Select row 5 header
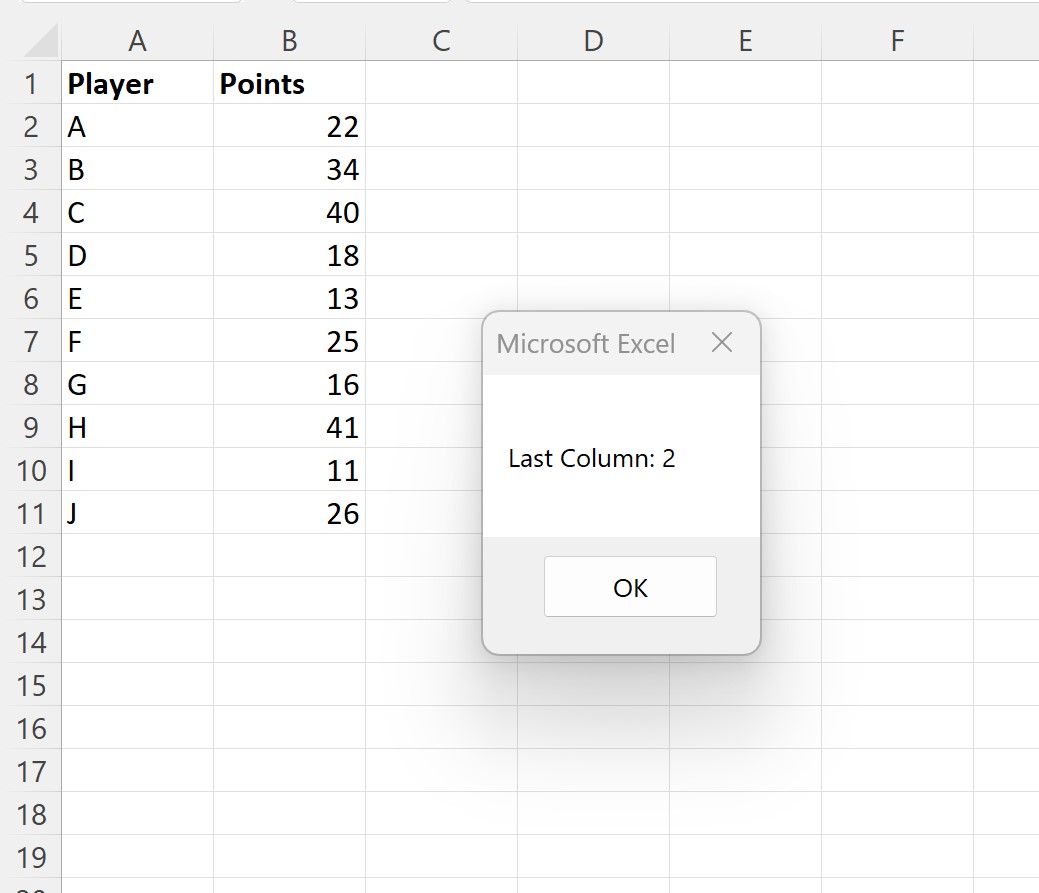 [33, 256]
